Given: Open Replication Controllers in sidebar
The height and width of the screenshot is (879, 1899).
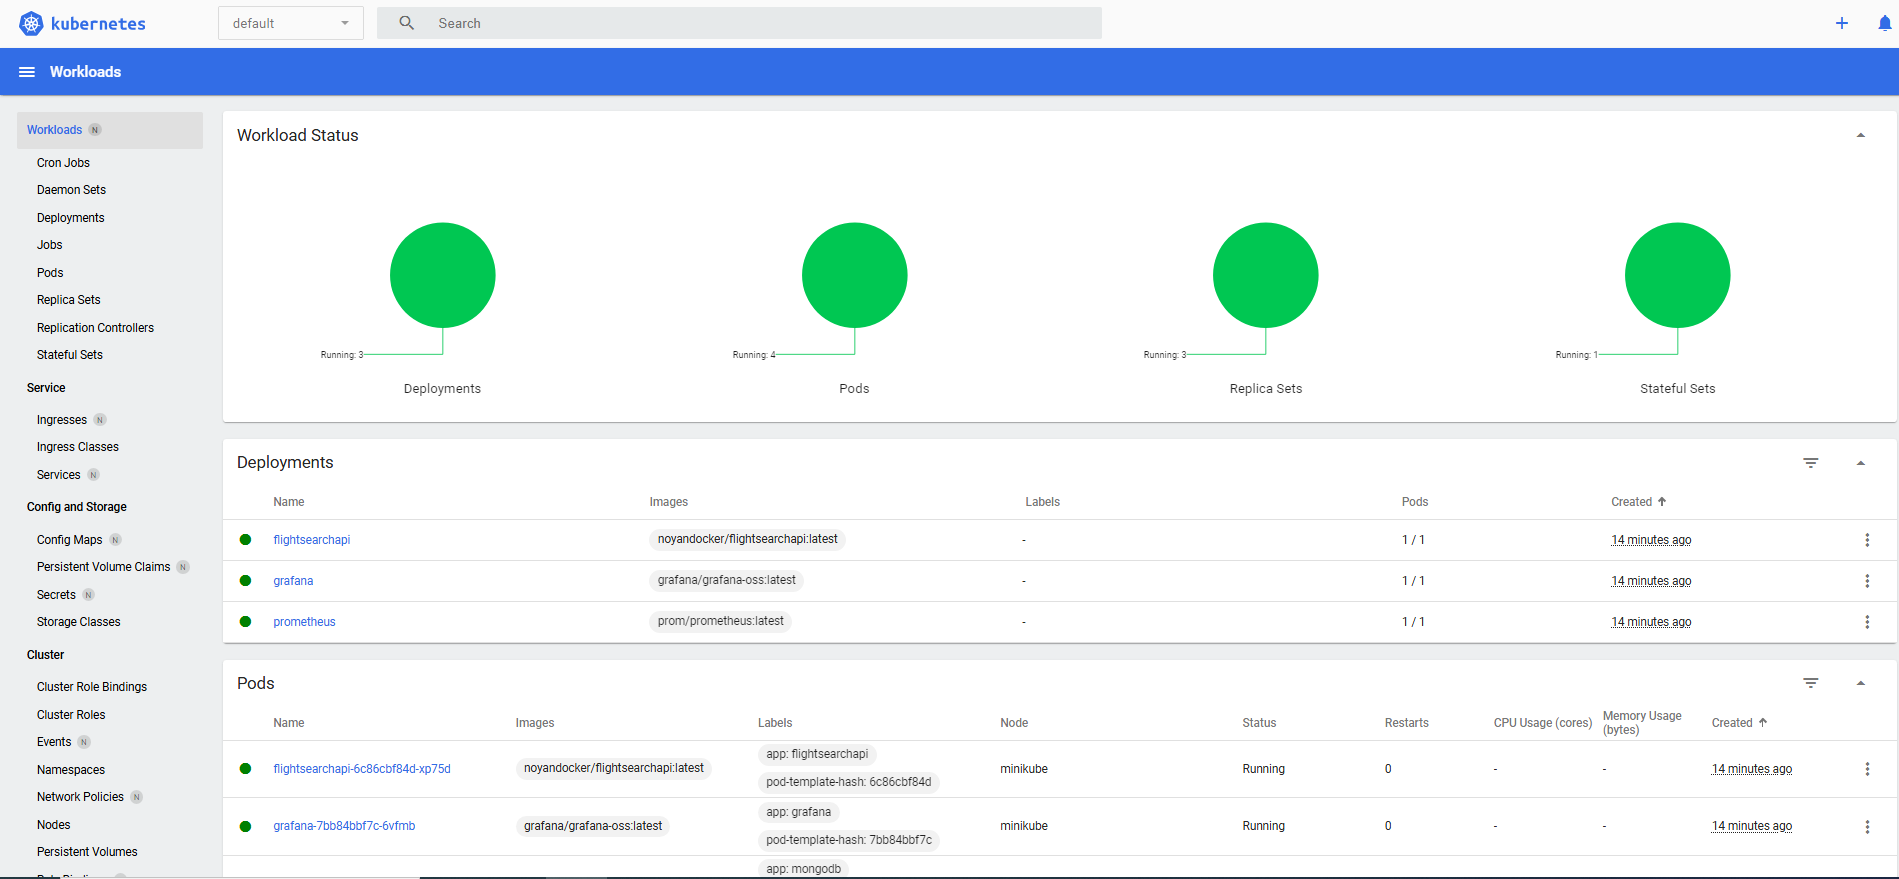Looking at the screenshot, I should click(95, 328).
